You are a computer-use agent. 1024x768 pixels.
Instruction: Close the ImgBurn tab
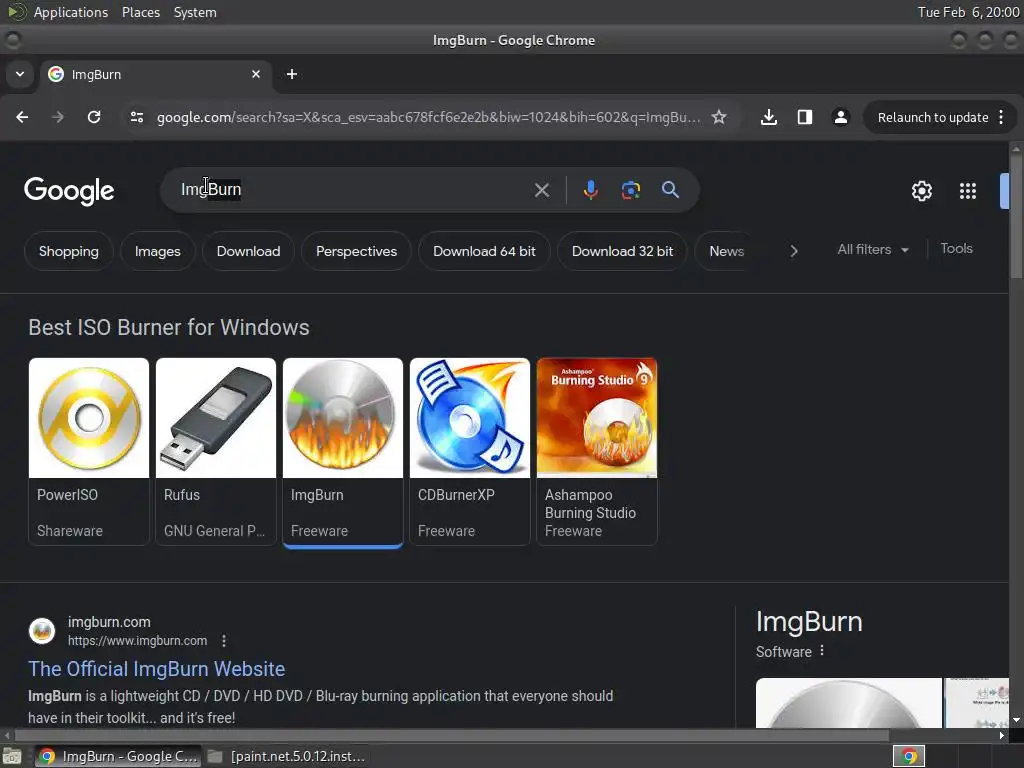coord(256,74)
